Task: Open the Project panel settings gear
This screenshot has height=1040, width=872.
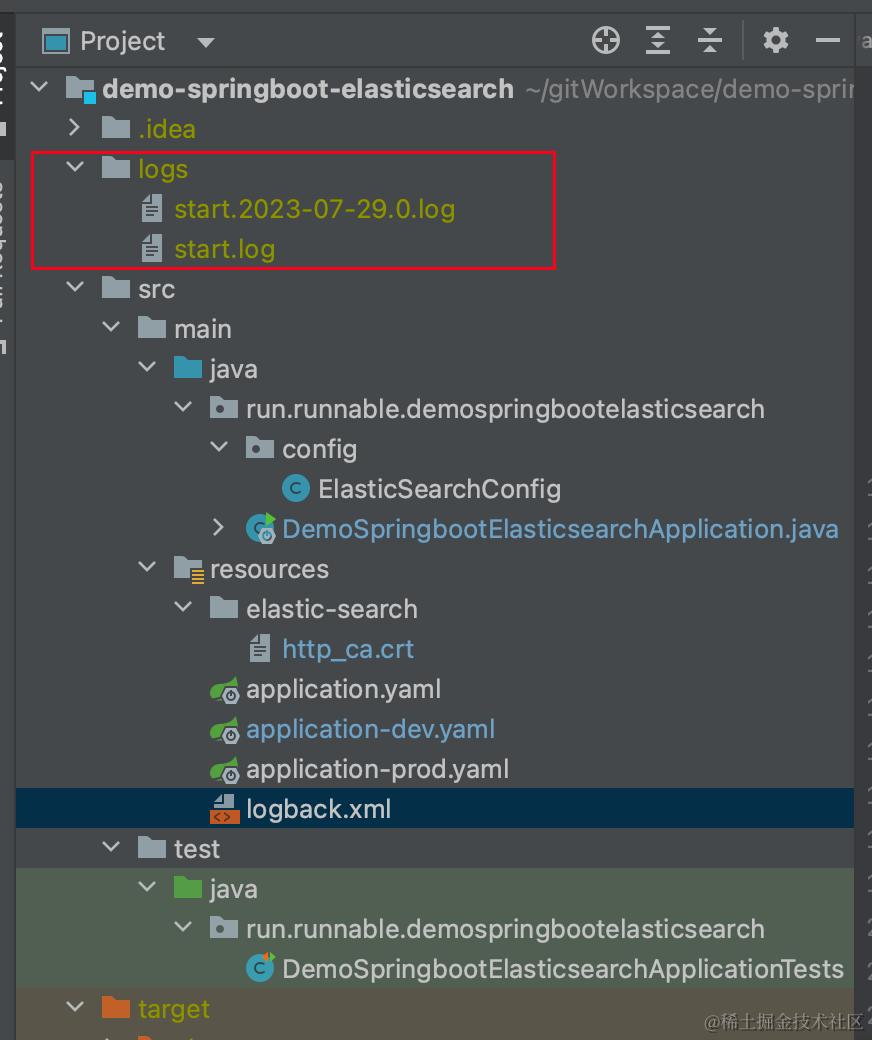Action: coord(775,40)
